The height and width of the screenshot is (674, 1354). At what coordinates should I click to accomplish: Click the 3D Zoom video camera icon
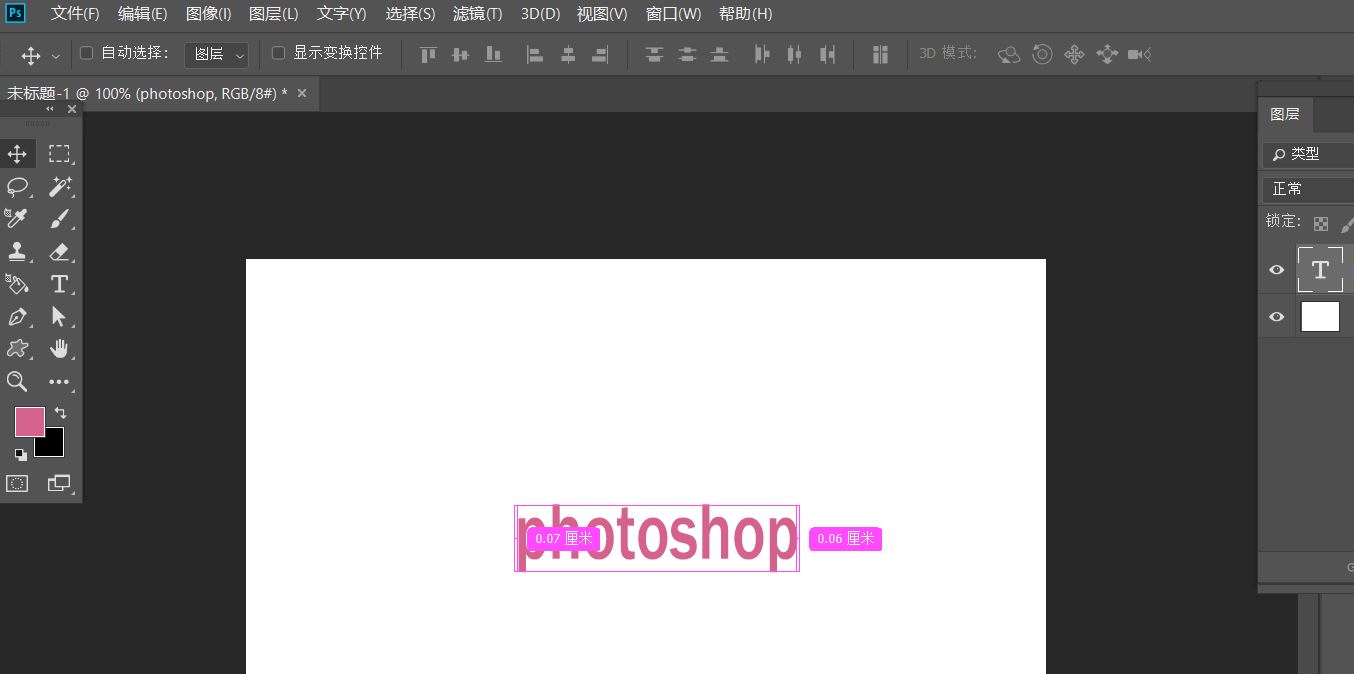coord(1140,54)
